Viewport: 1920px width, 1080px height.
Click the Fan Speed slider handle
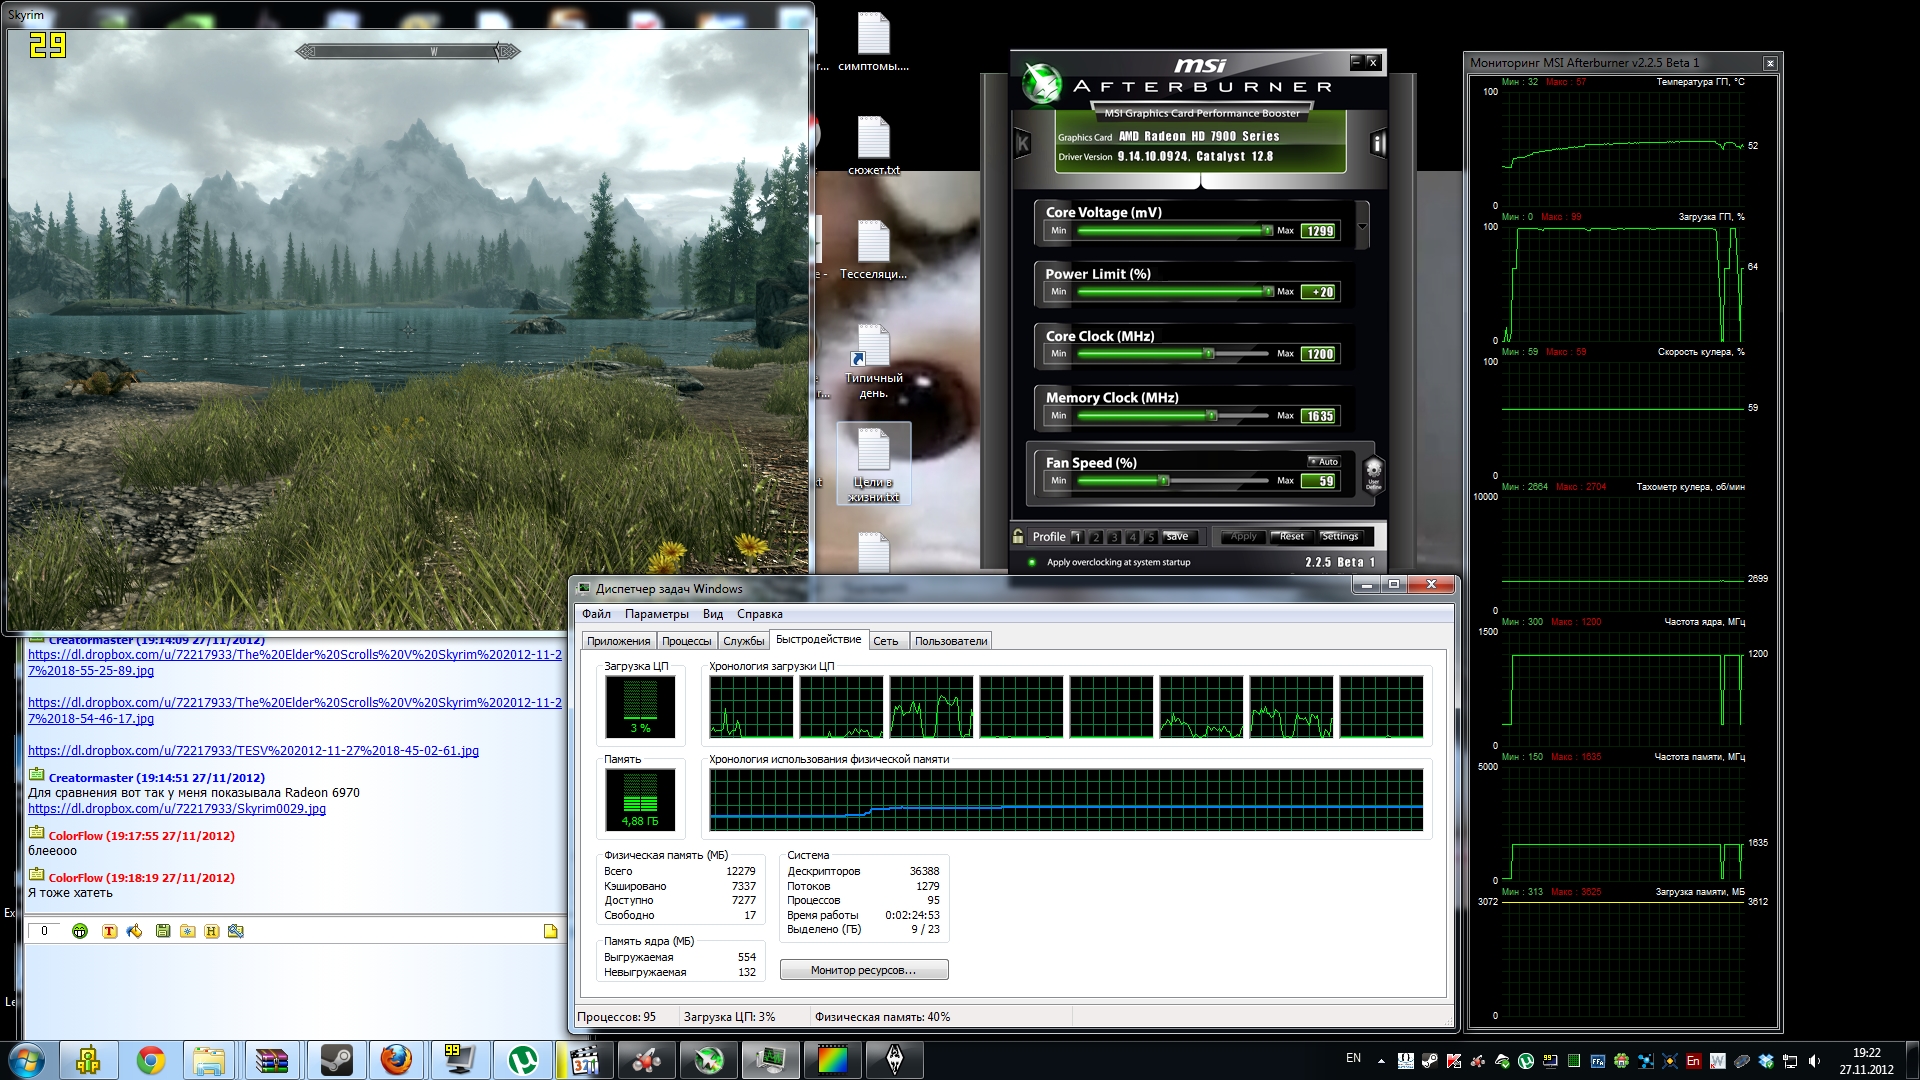coord(1163,481)
